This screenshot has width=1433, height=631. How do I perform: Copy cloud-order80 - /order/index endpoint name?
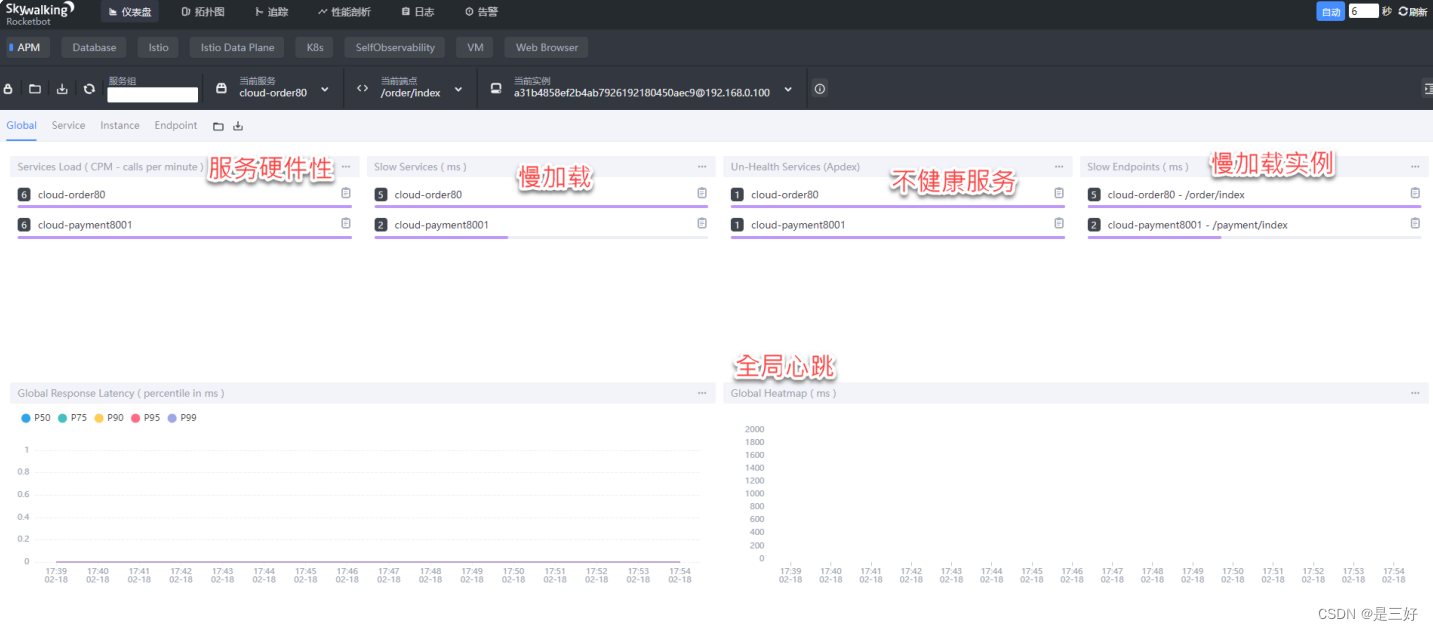click(x=1415, y=193)
